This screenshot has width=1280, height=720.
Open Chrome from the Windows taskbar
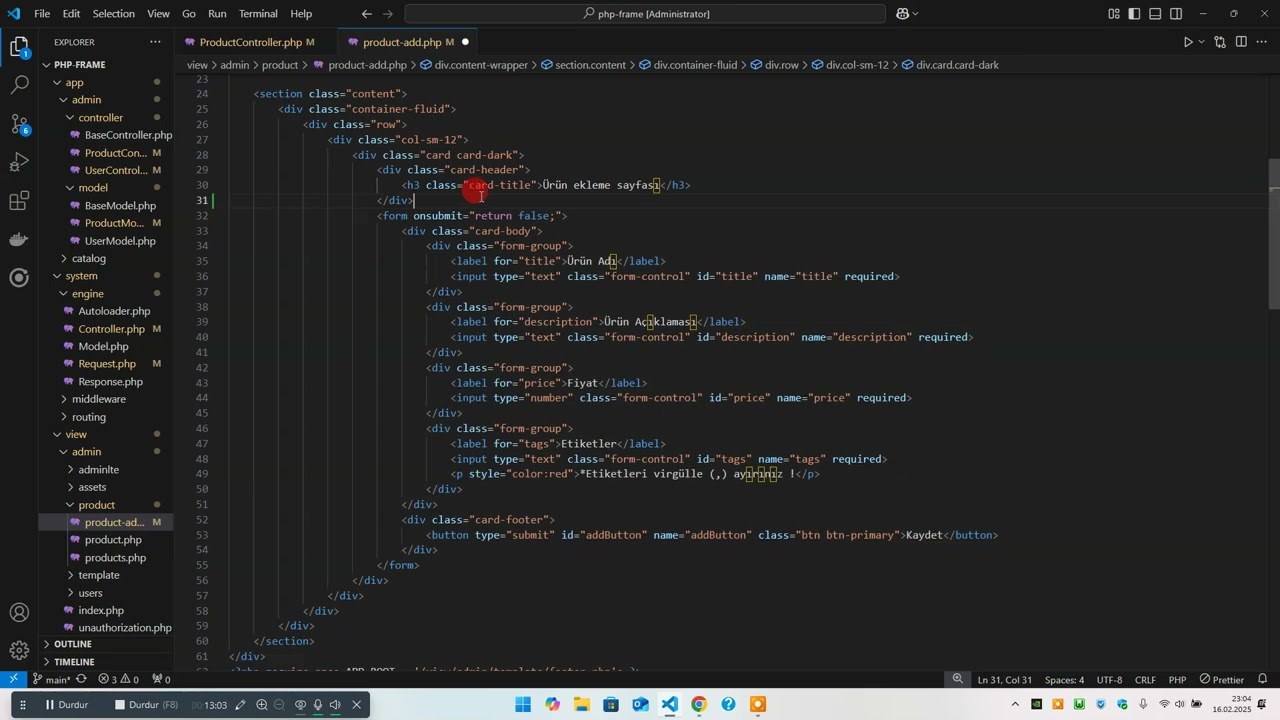pos(699,705)
